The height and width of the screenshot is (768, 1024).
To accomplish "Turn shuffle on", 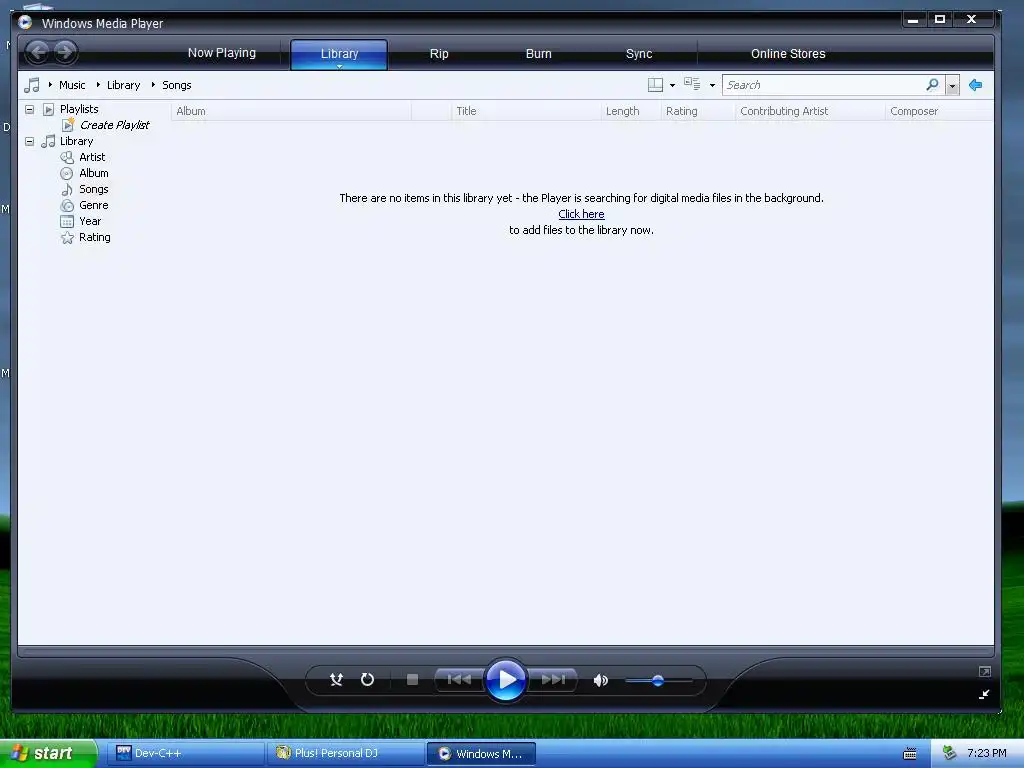I will [336, 680].
